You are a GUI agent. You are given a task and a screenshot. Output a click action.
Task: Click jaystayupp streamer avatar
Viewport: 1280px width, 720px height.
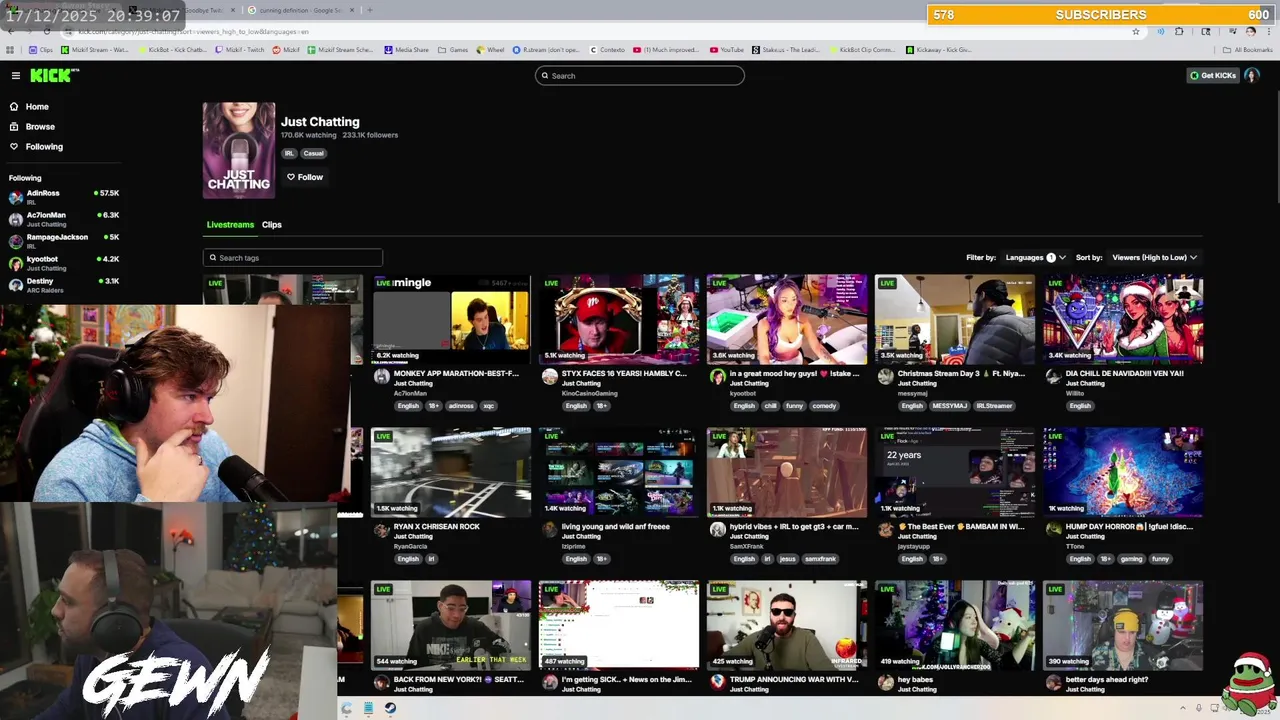click(x=885, y=529)
